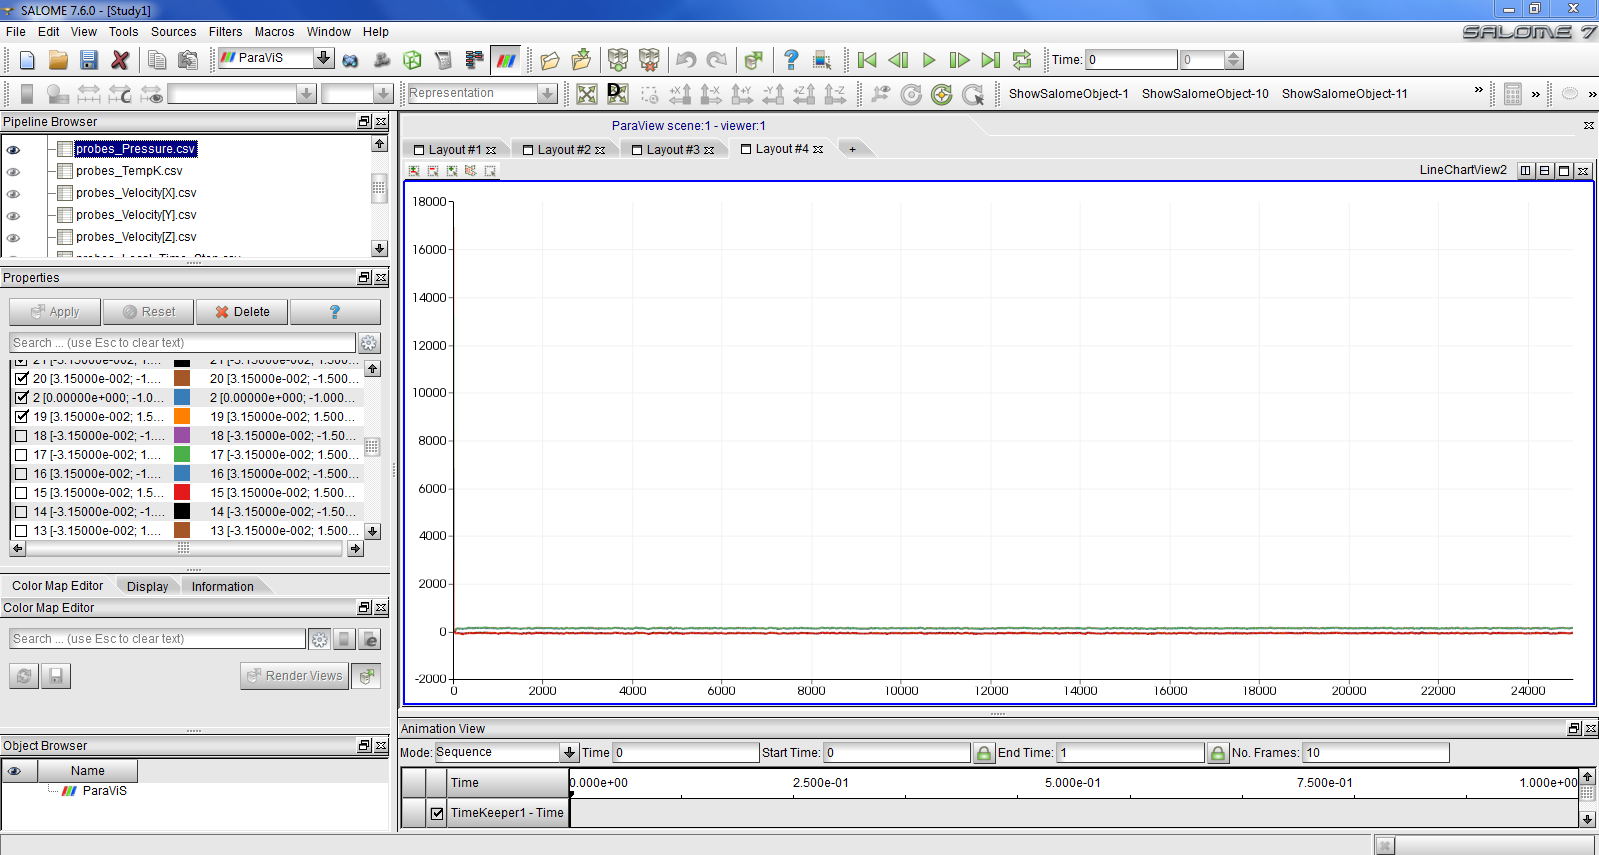This screenshot has height=855, width=1599.
Task: Click the orange color swatch for series 19
Action: [x=182, y=417]
